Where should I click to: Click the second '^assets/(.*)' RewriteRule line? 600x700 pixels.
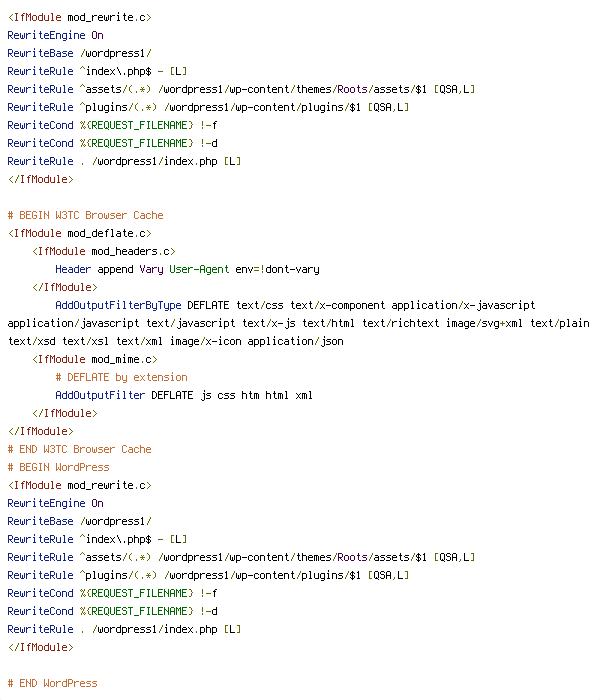242,557
